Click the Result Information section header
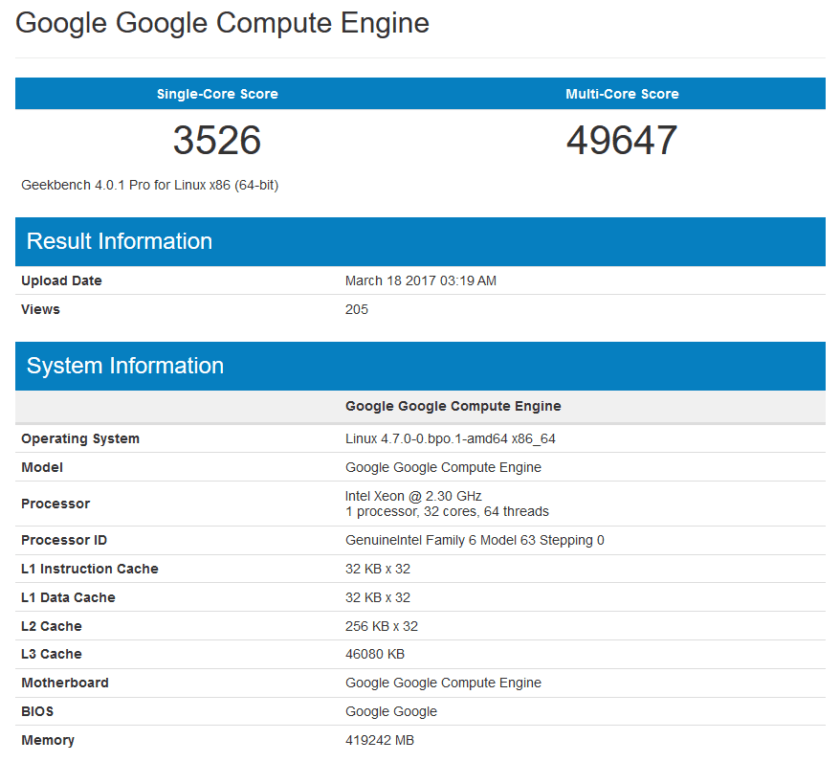 point(119,241)
